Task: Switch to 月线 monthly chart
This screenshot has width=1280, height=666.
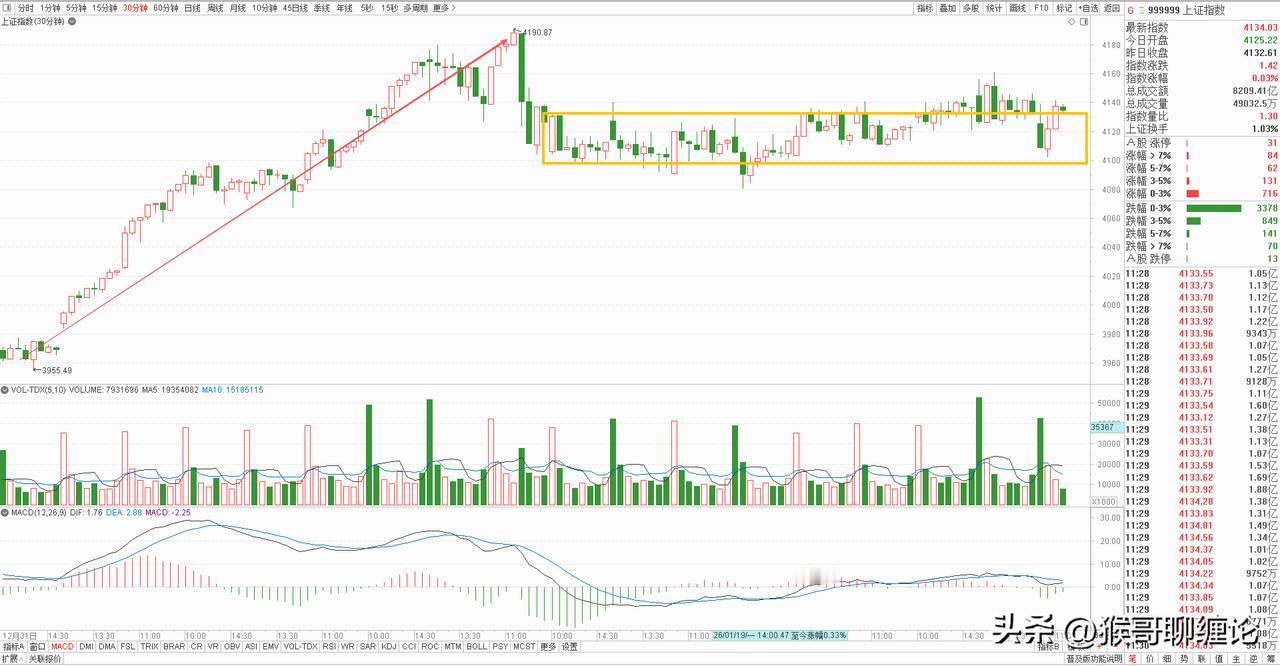Action: click(238, 8)
